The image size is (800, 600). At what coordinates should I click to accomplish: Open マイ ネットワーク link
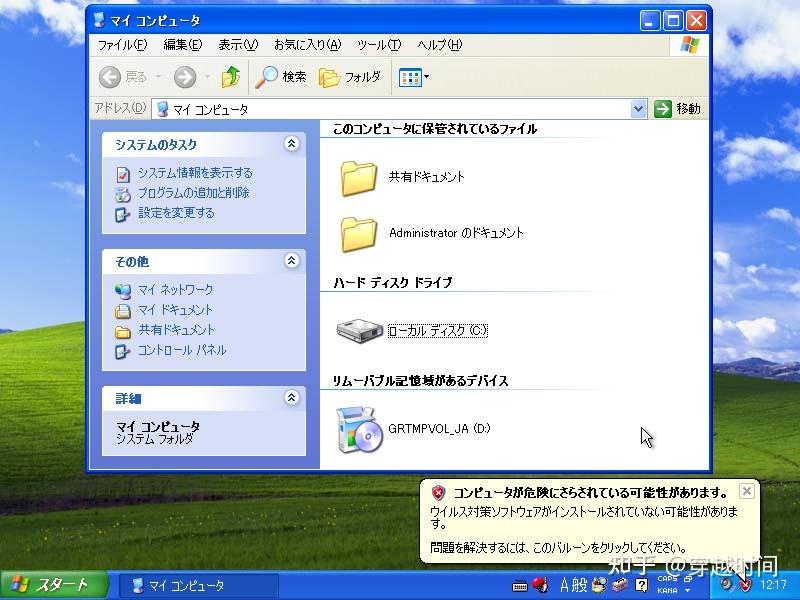coord(176,290)
